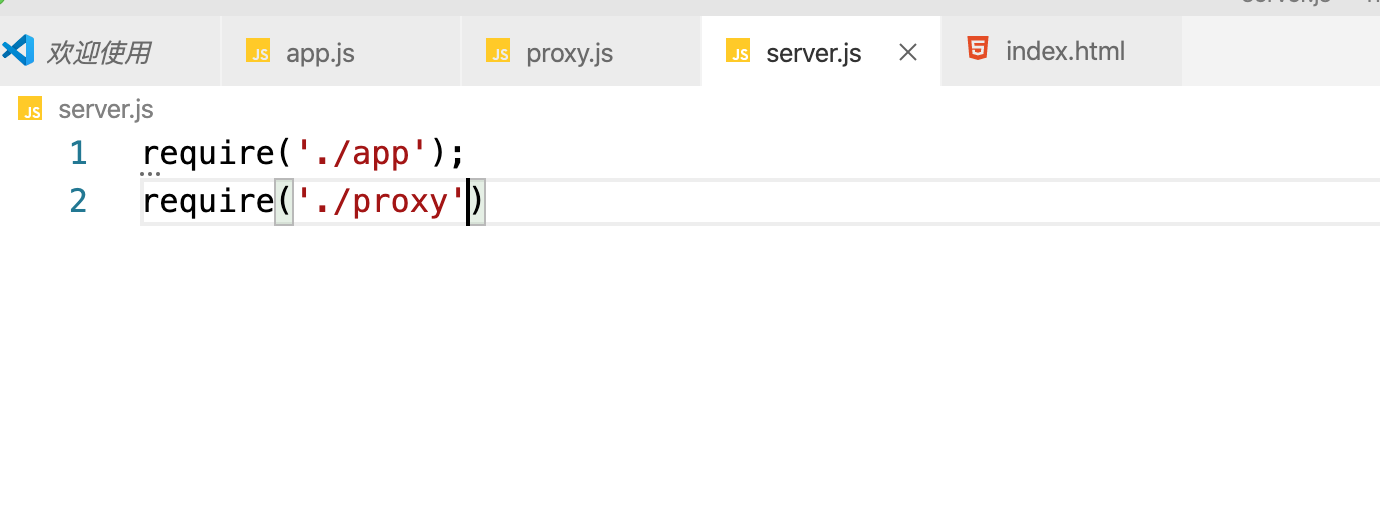Click the JS icon on server.js tab
Screen dimensions: 1380x524
tap(738, 51)
